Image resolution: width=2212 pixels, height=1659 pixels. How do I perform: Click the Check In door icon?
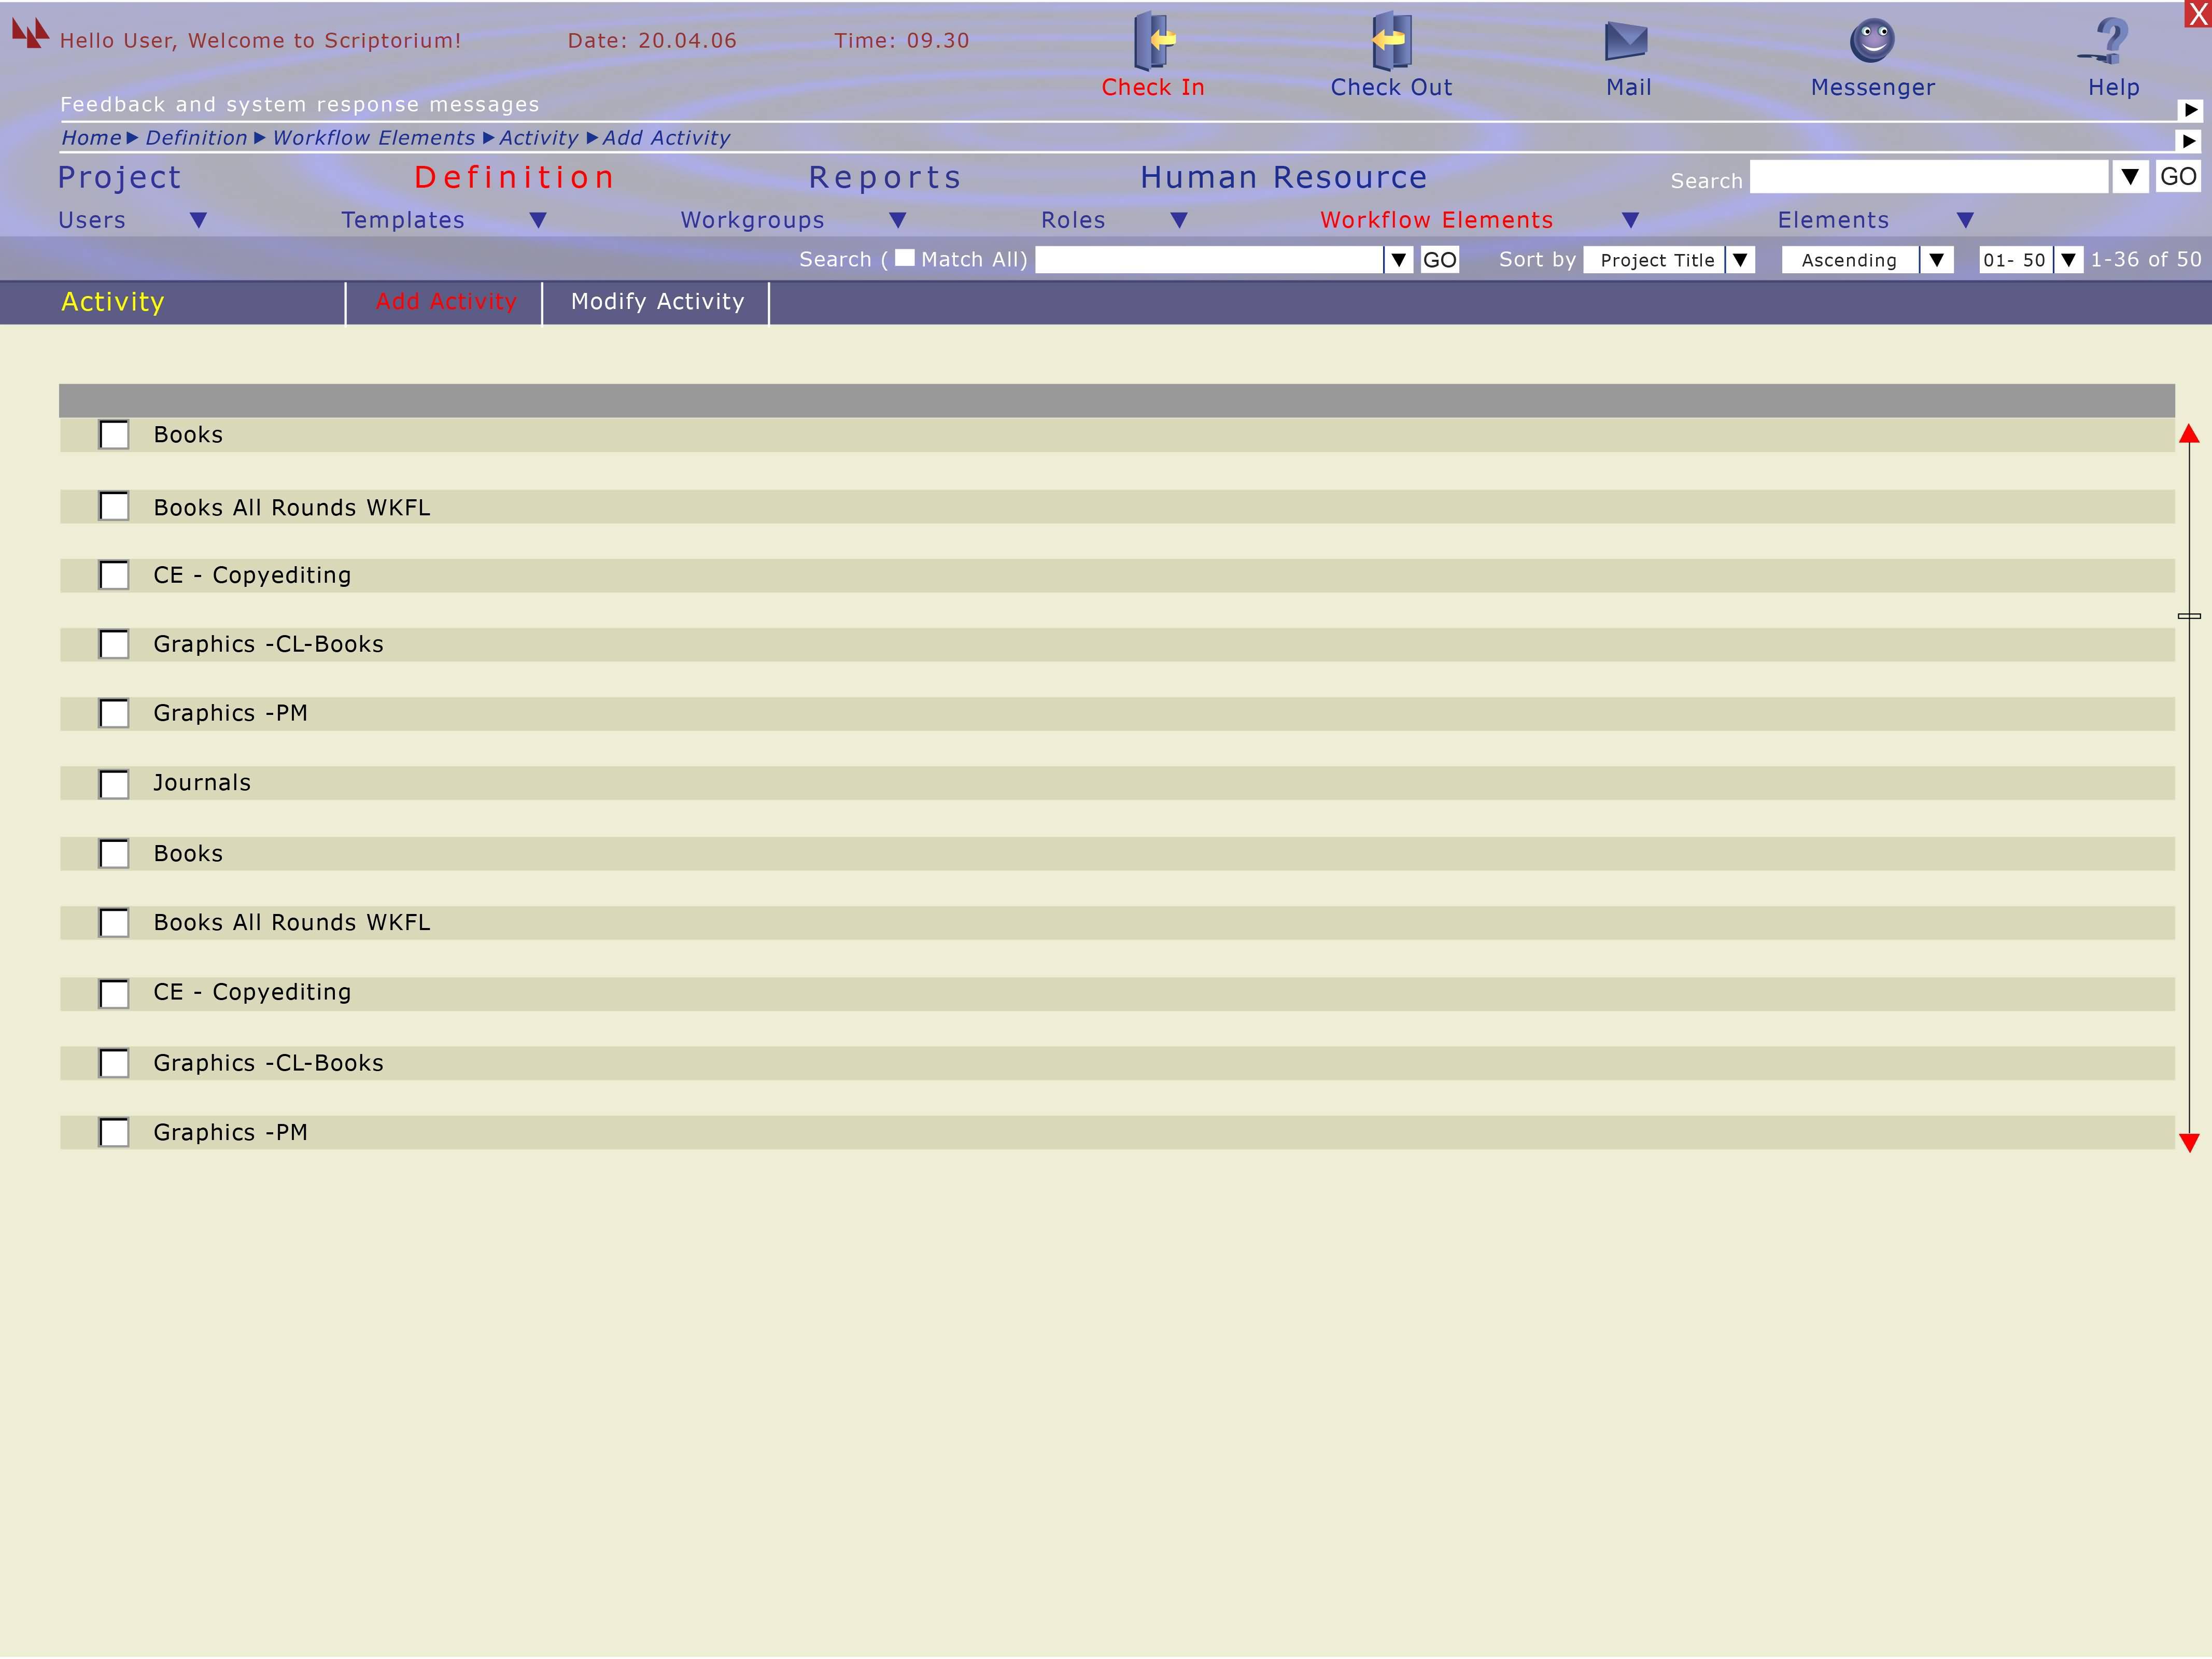pos(1153,40)
